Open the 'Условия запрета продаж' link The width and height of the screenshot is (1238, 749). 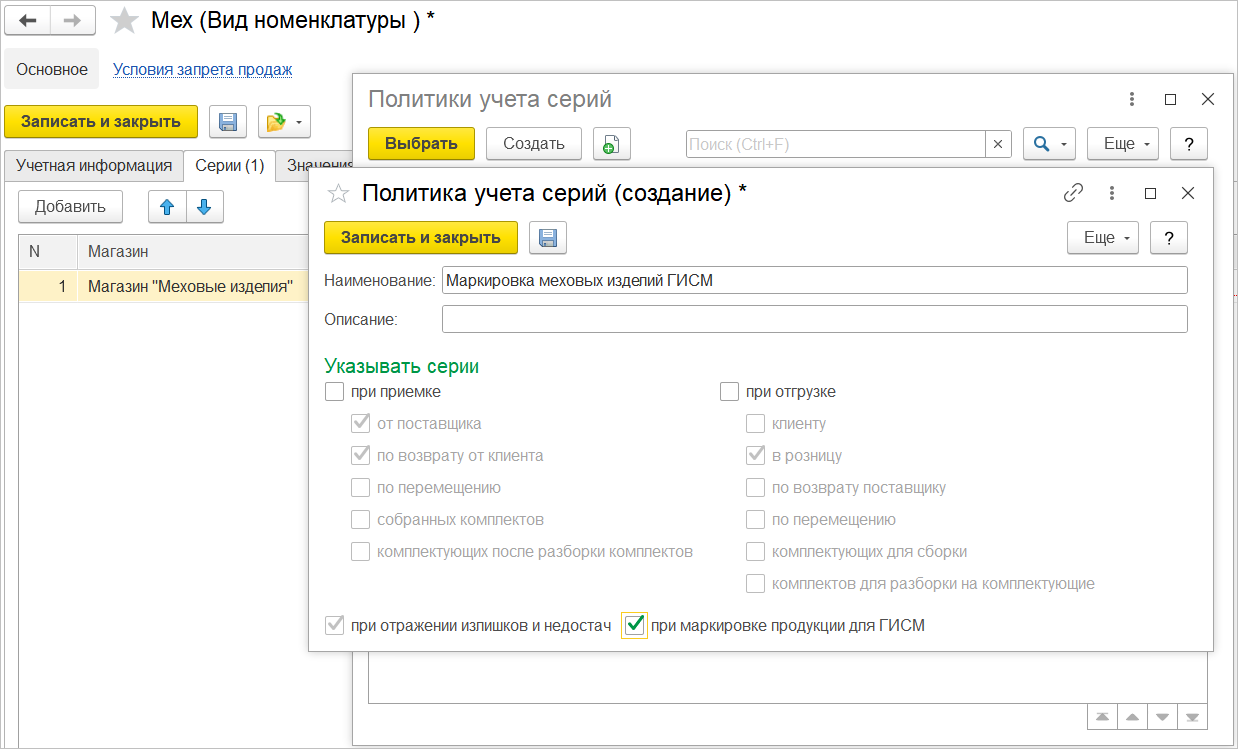tap(202, 70)
